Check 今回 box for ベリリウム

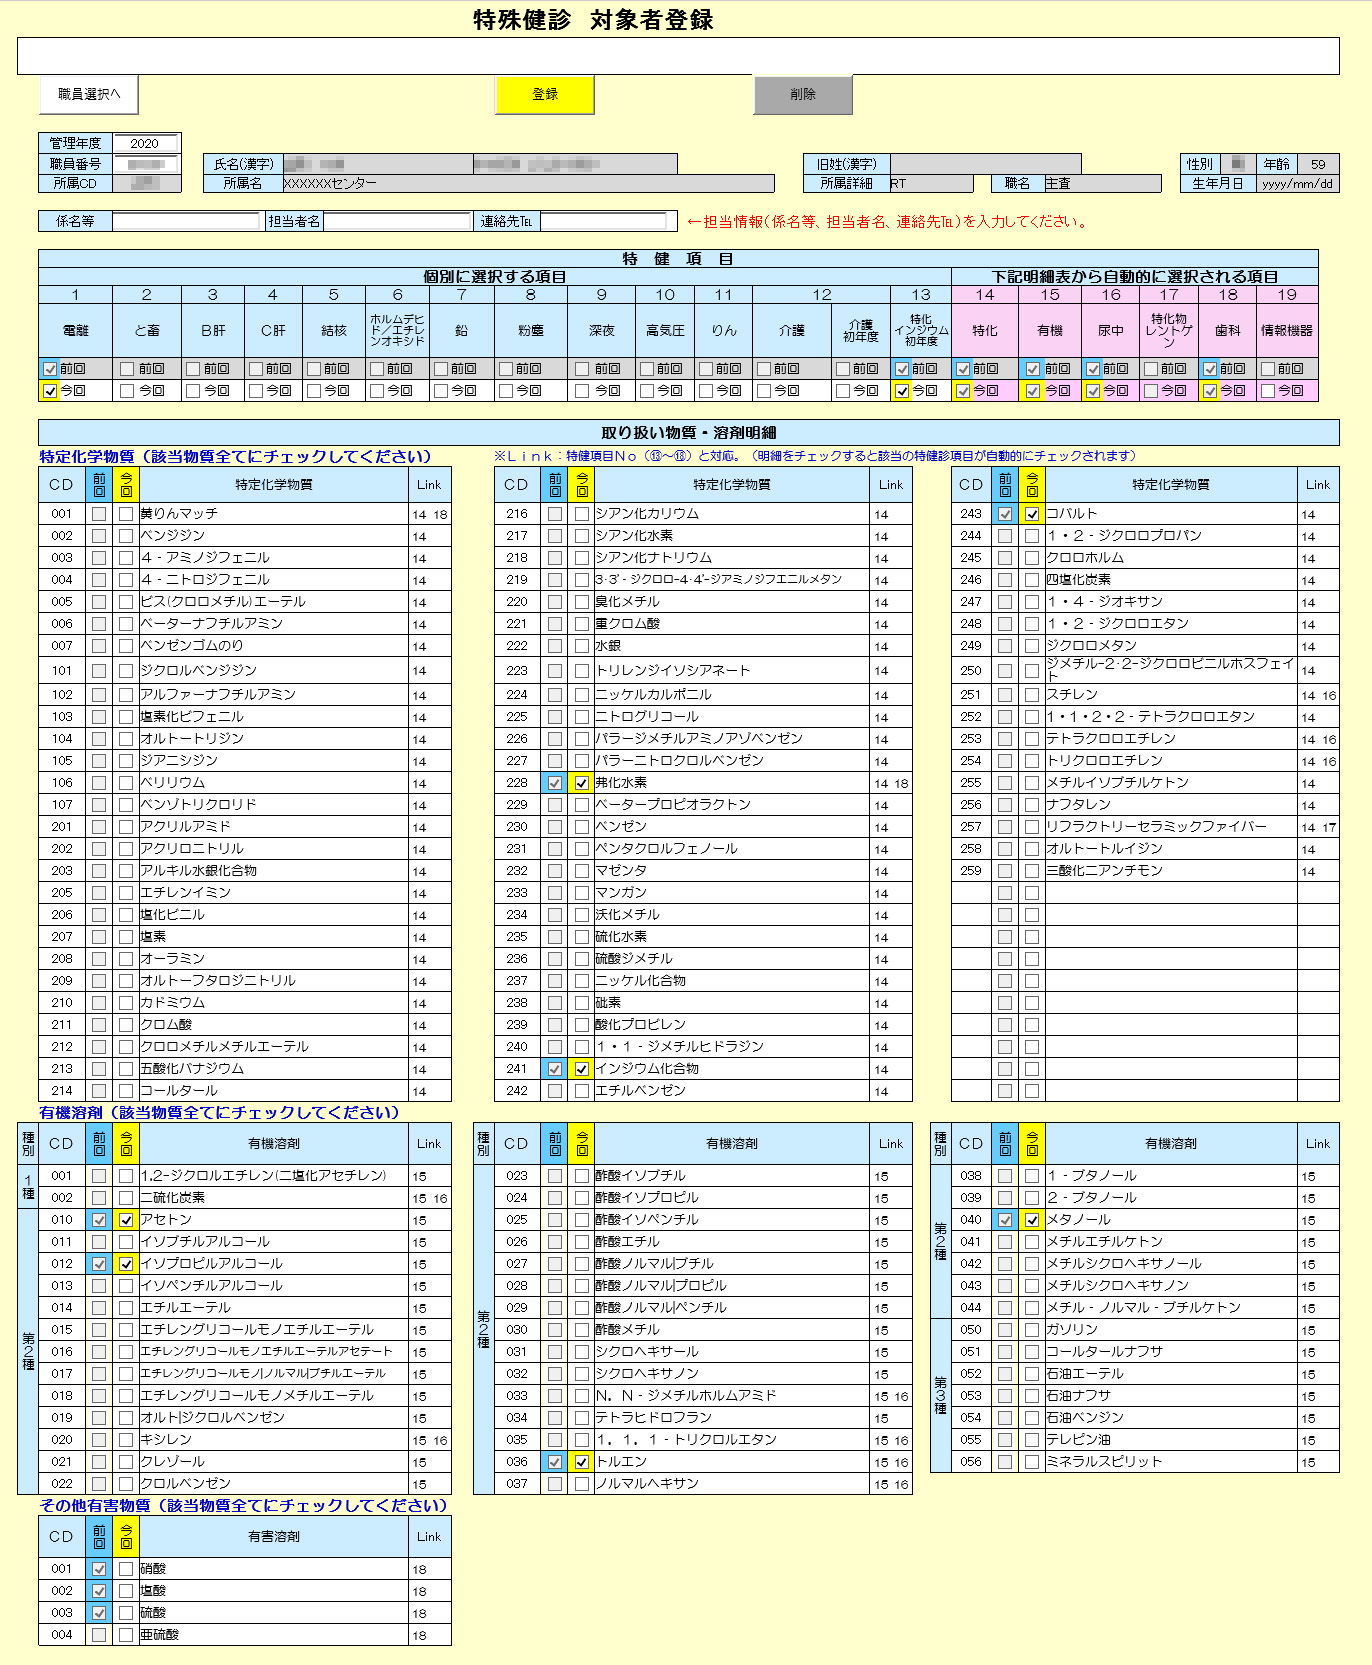click(x=126, y=783)
